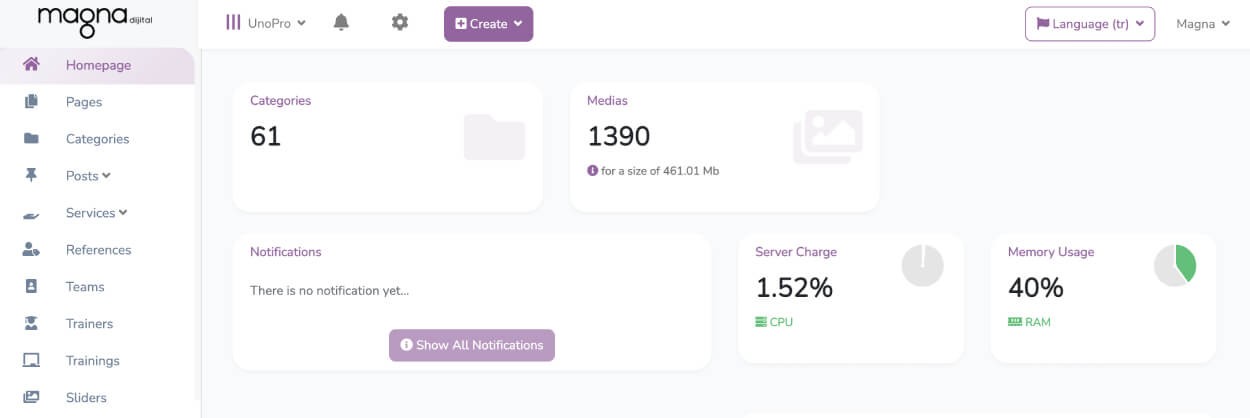Click the Categories folder icon in sidebar
The width and height of the screenshot is (1250, 418).
click(31, 139)
